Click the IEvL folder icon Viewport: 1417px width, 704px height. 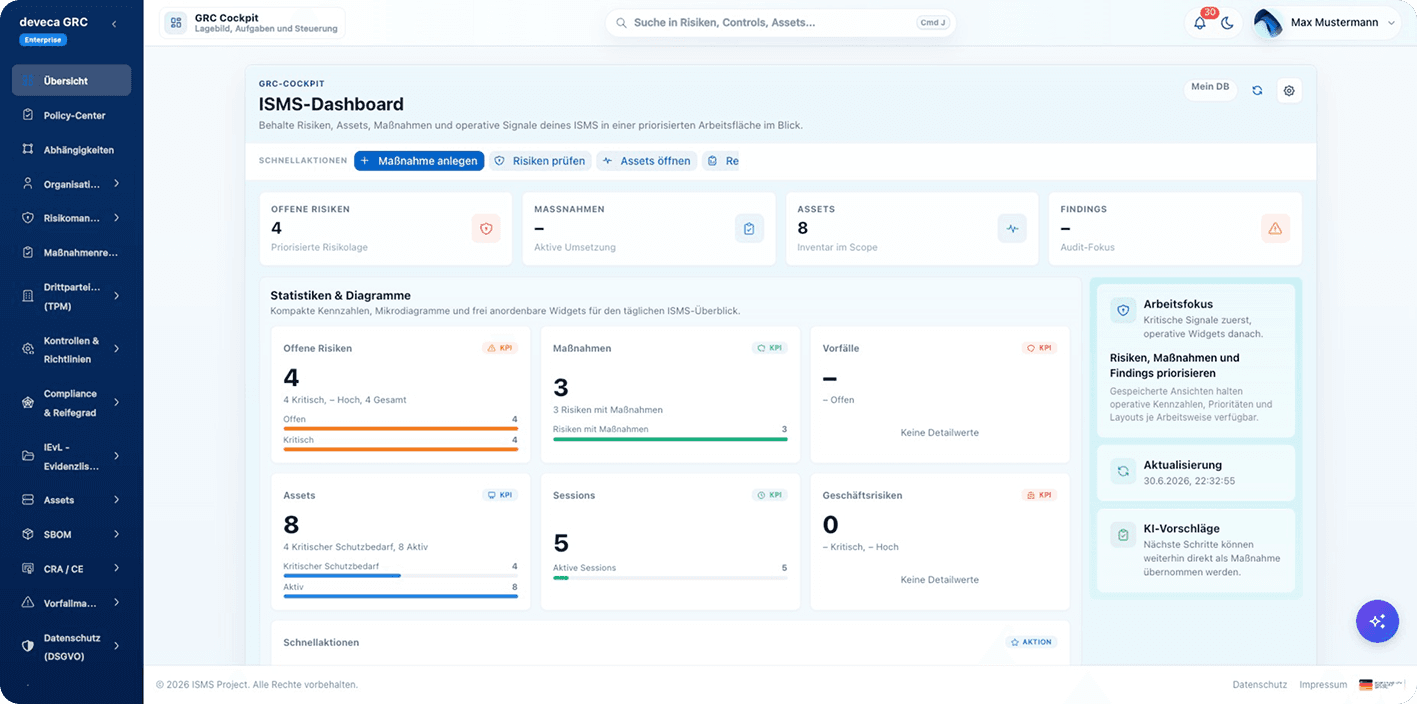click(x=28, y=456)
